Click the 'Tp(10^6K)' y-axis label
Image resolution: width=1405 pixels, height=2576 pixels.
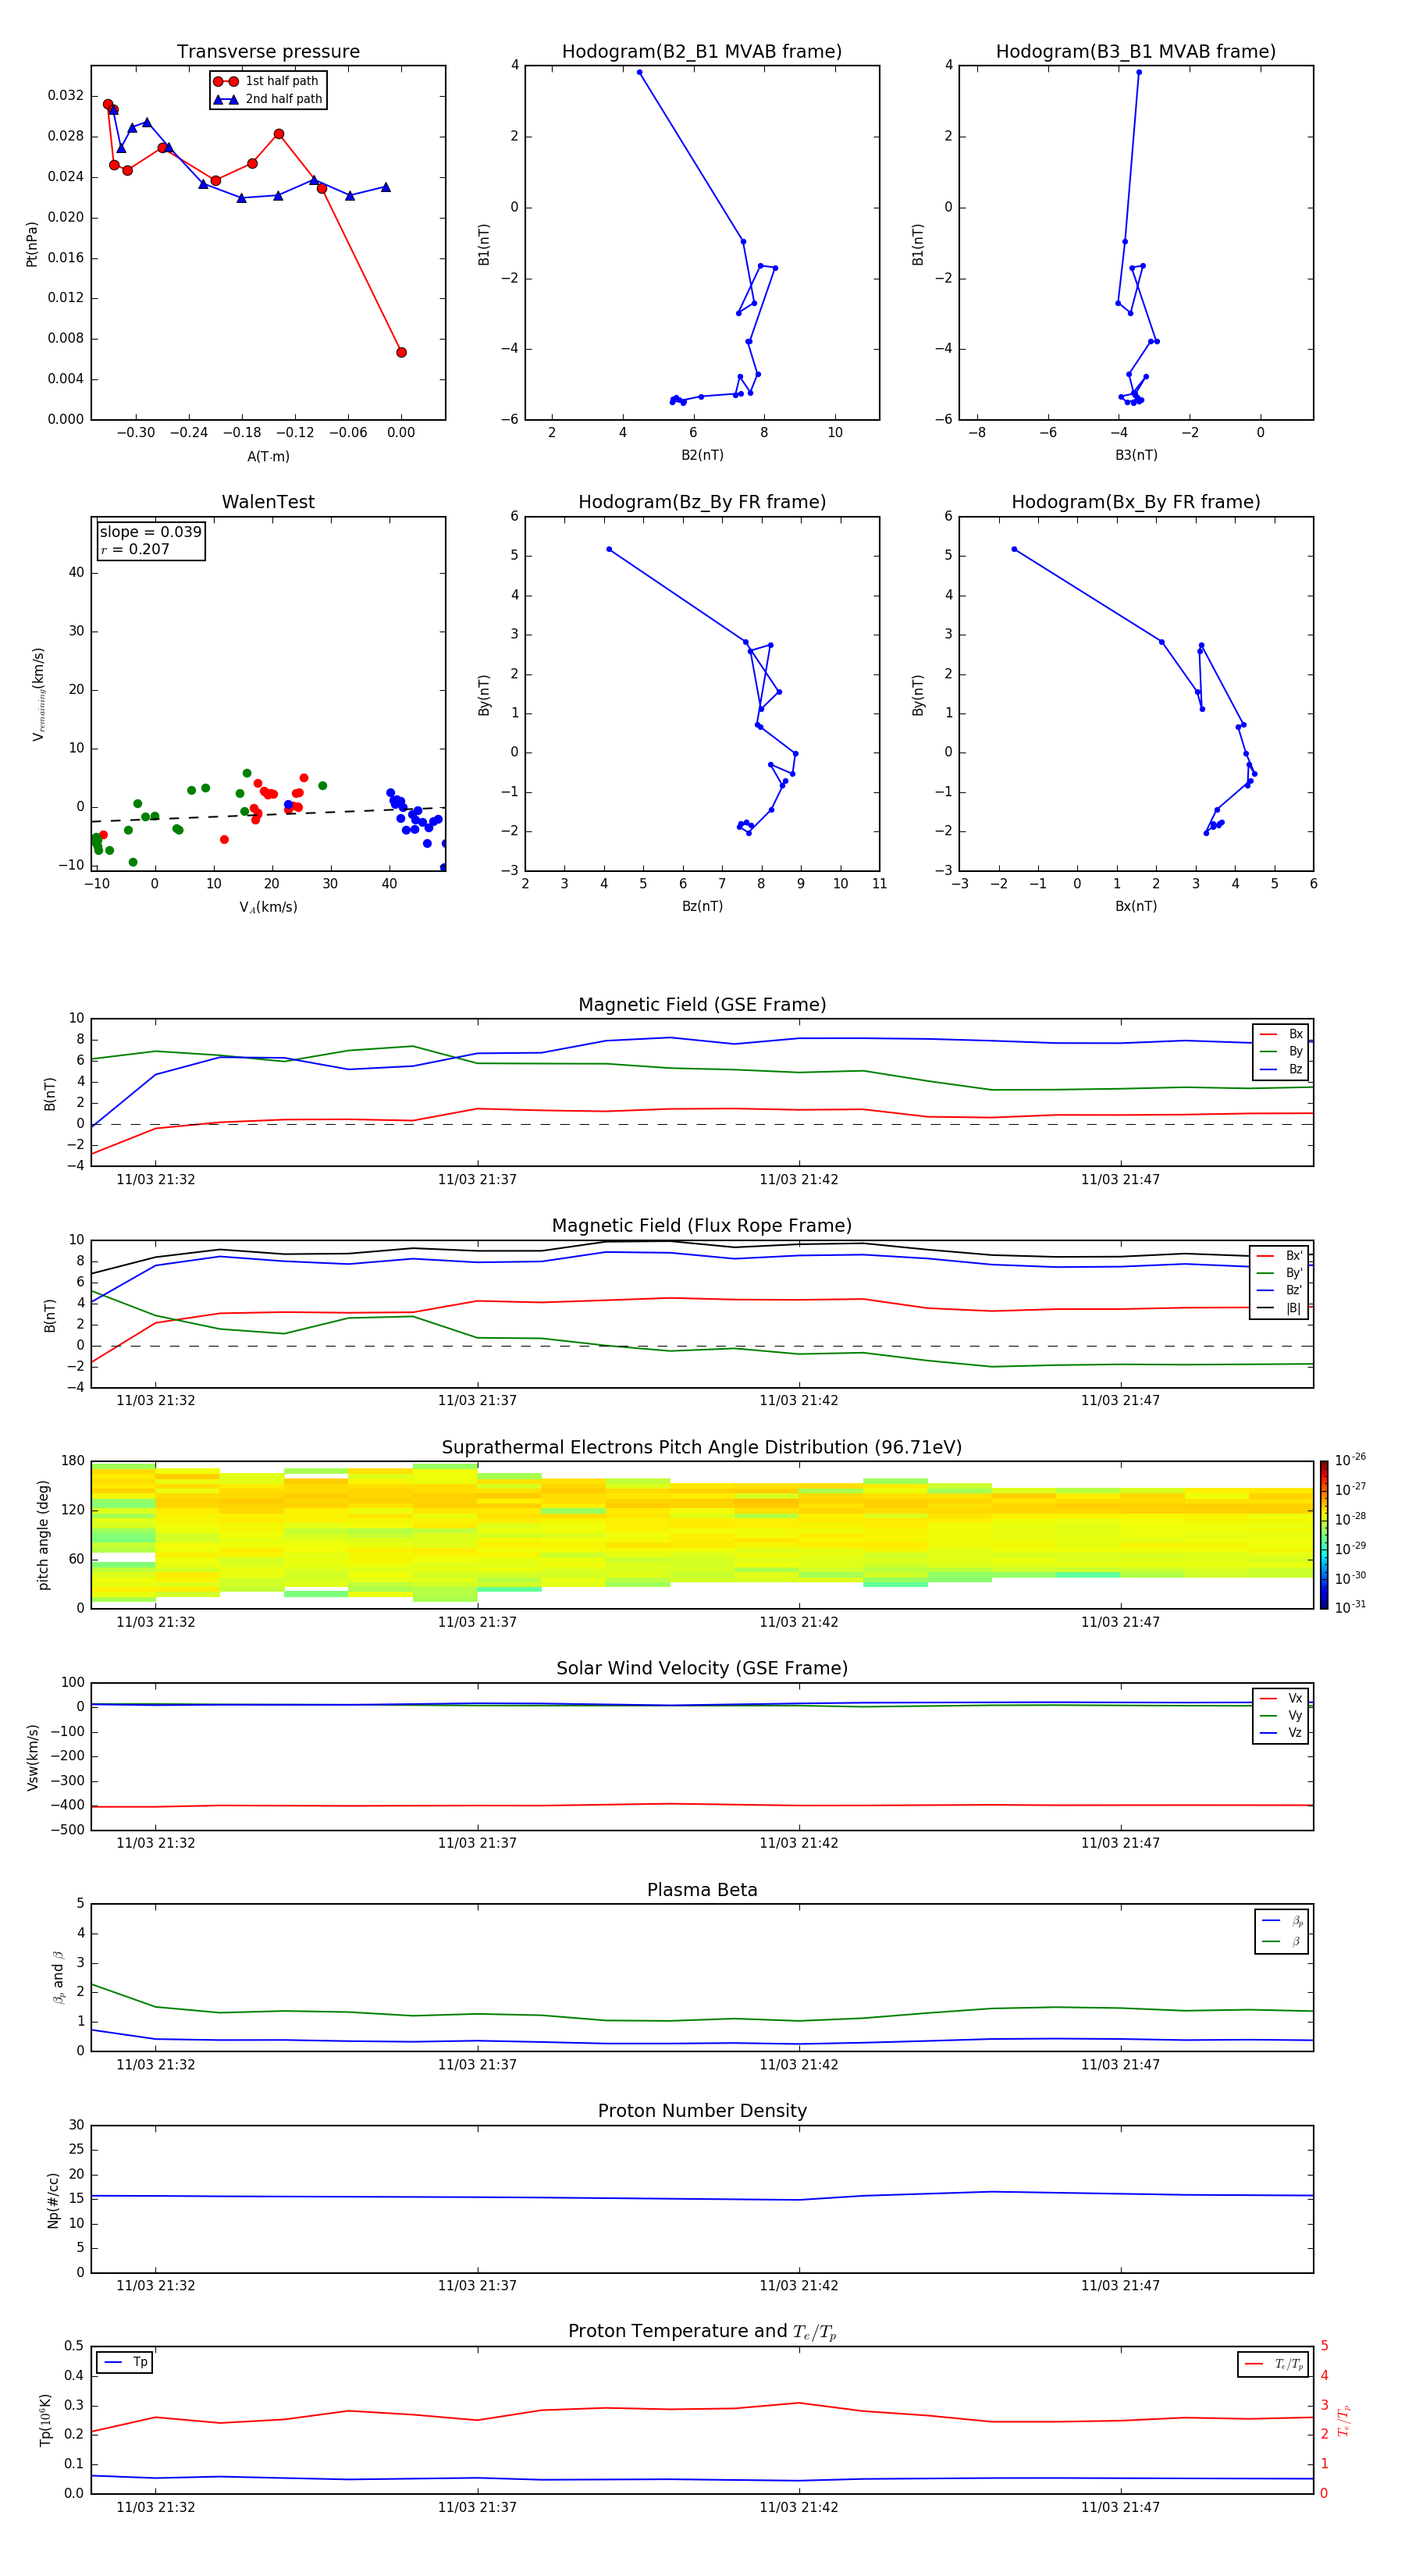(x=45, y=2420)
